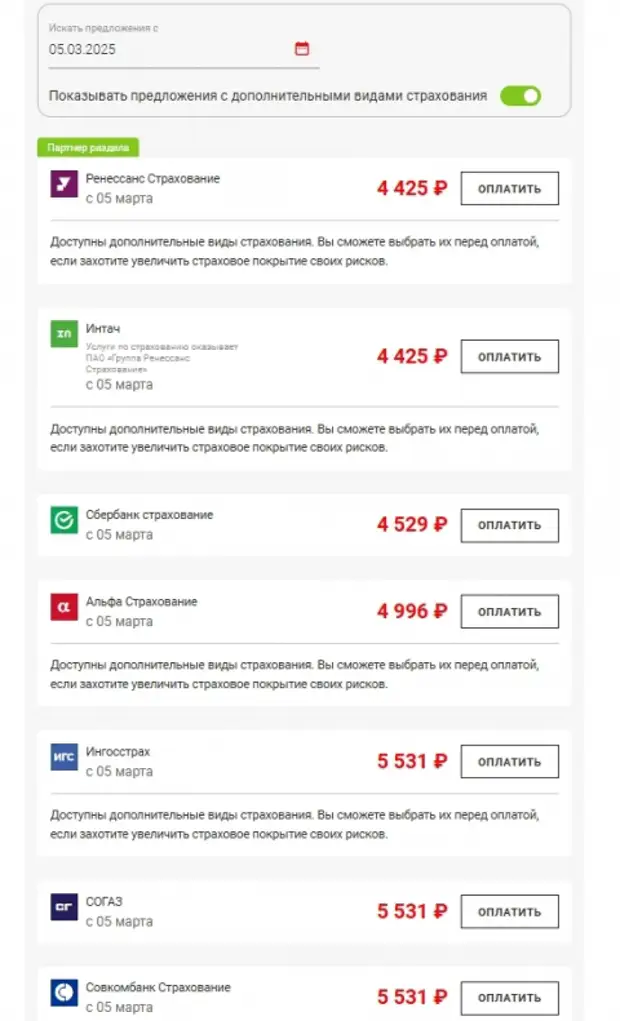Click the Партнер раздела green badge
620x1021 pixels.
(x=88, y=147)
